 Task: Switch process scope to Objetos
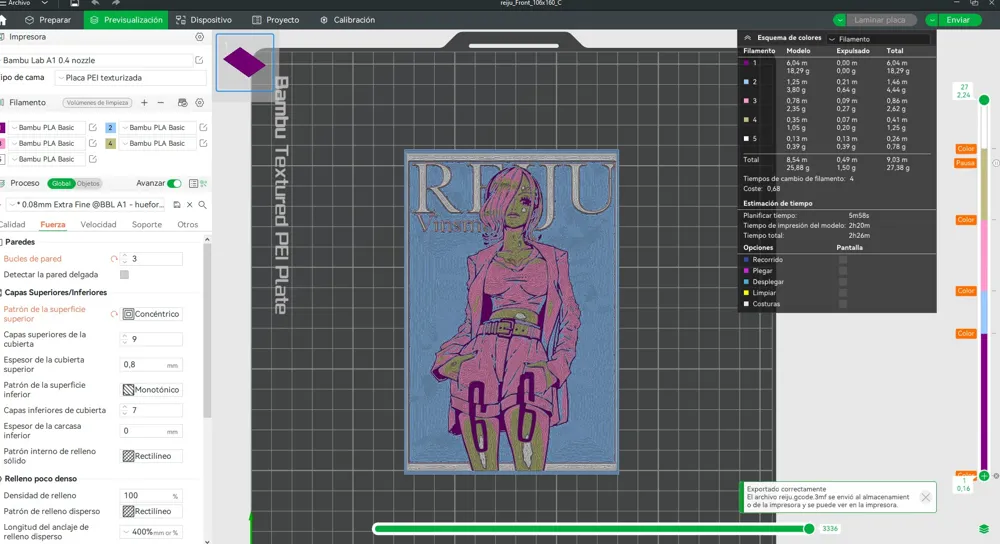[88, 184]
